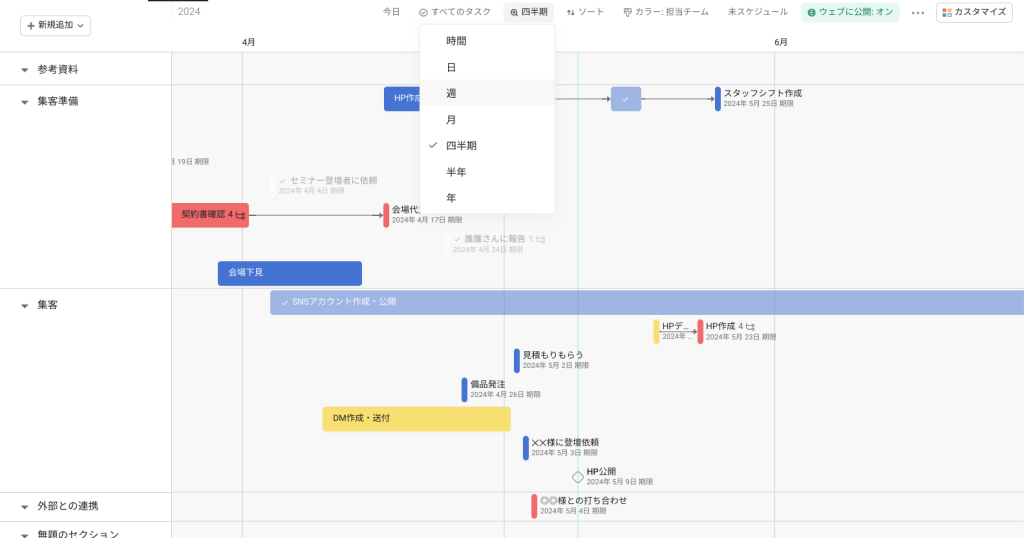The height and width of the screenshot is (538, 1024).
Task: Toggle ウェブに公開: オン setting
Action: (850, 12)
